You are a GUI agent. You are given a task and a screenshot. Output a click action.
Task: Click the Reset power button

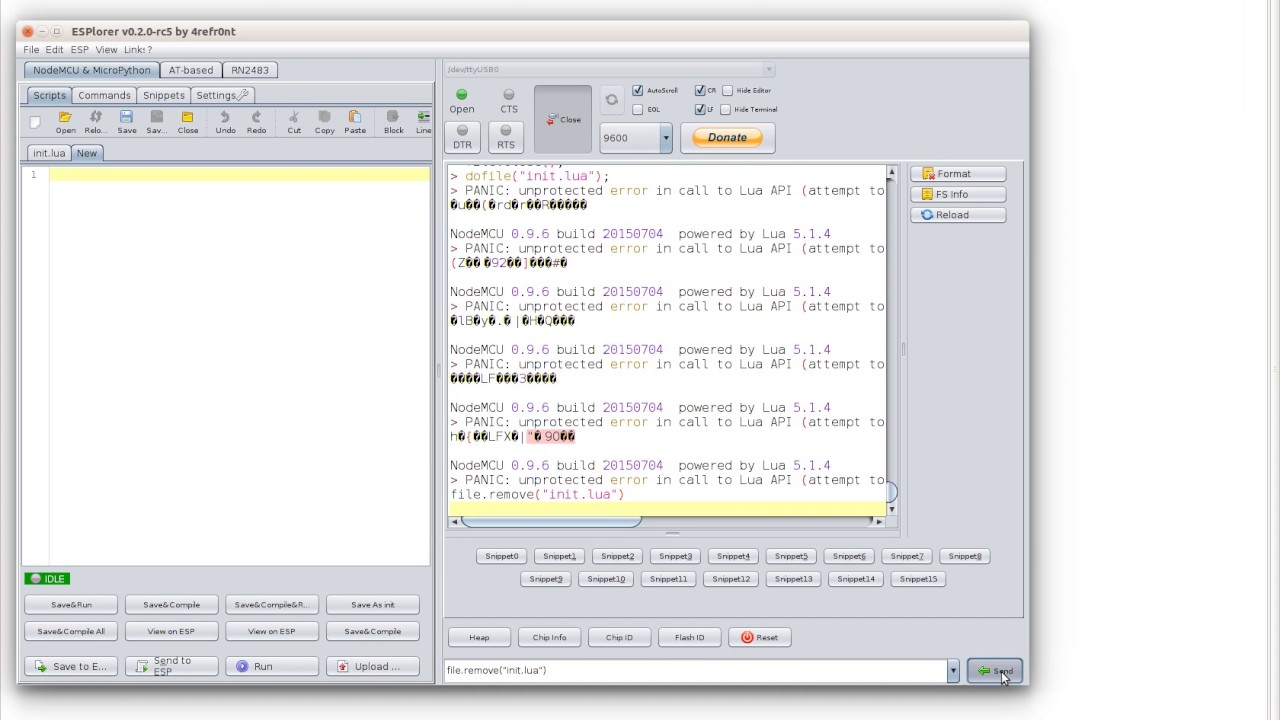pos(759,637)
